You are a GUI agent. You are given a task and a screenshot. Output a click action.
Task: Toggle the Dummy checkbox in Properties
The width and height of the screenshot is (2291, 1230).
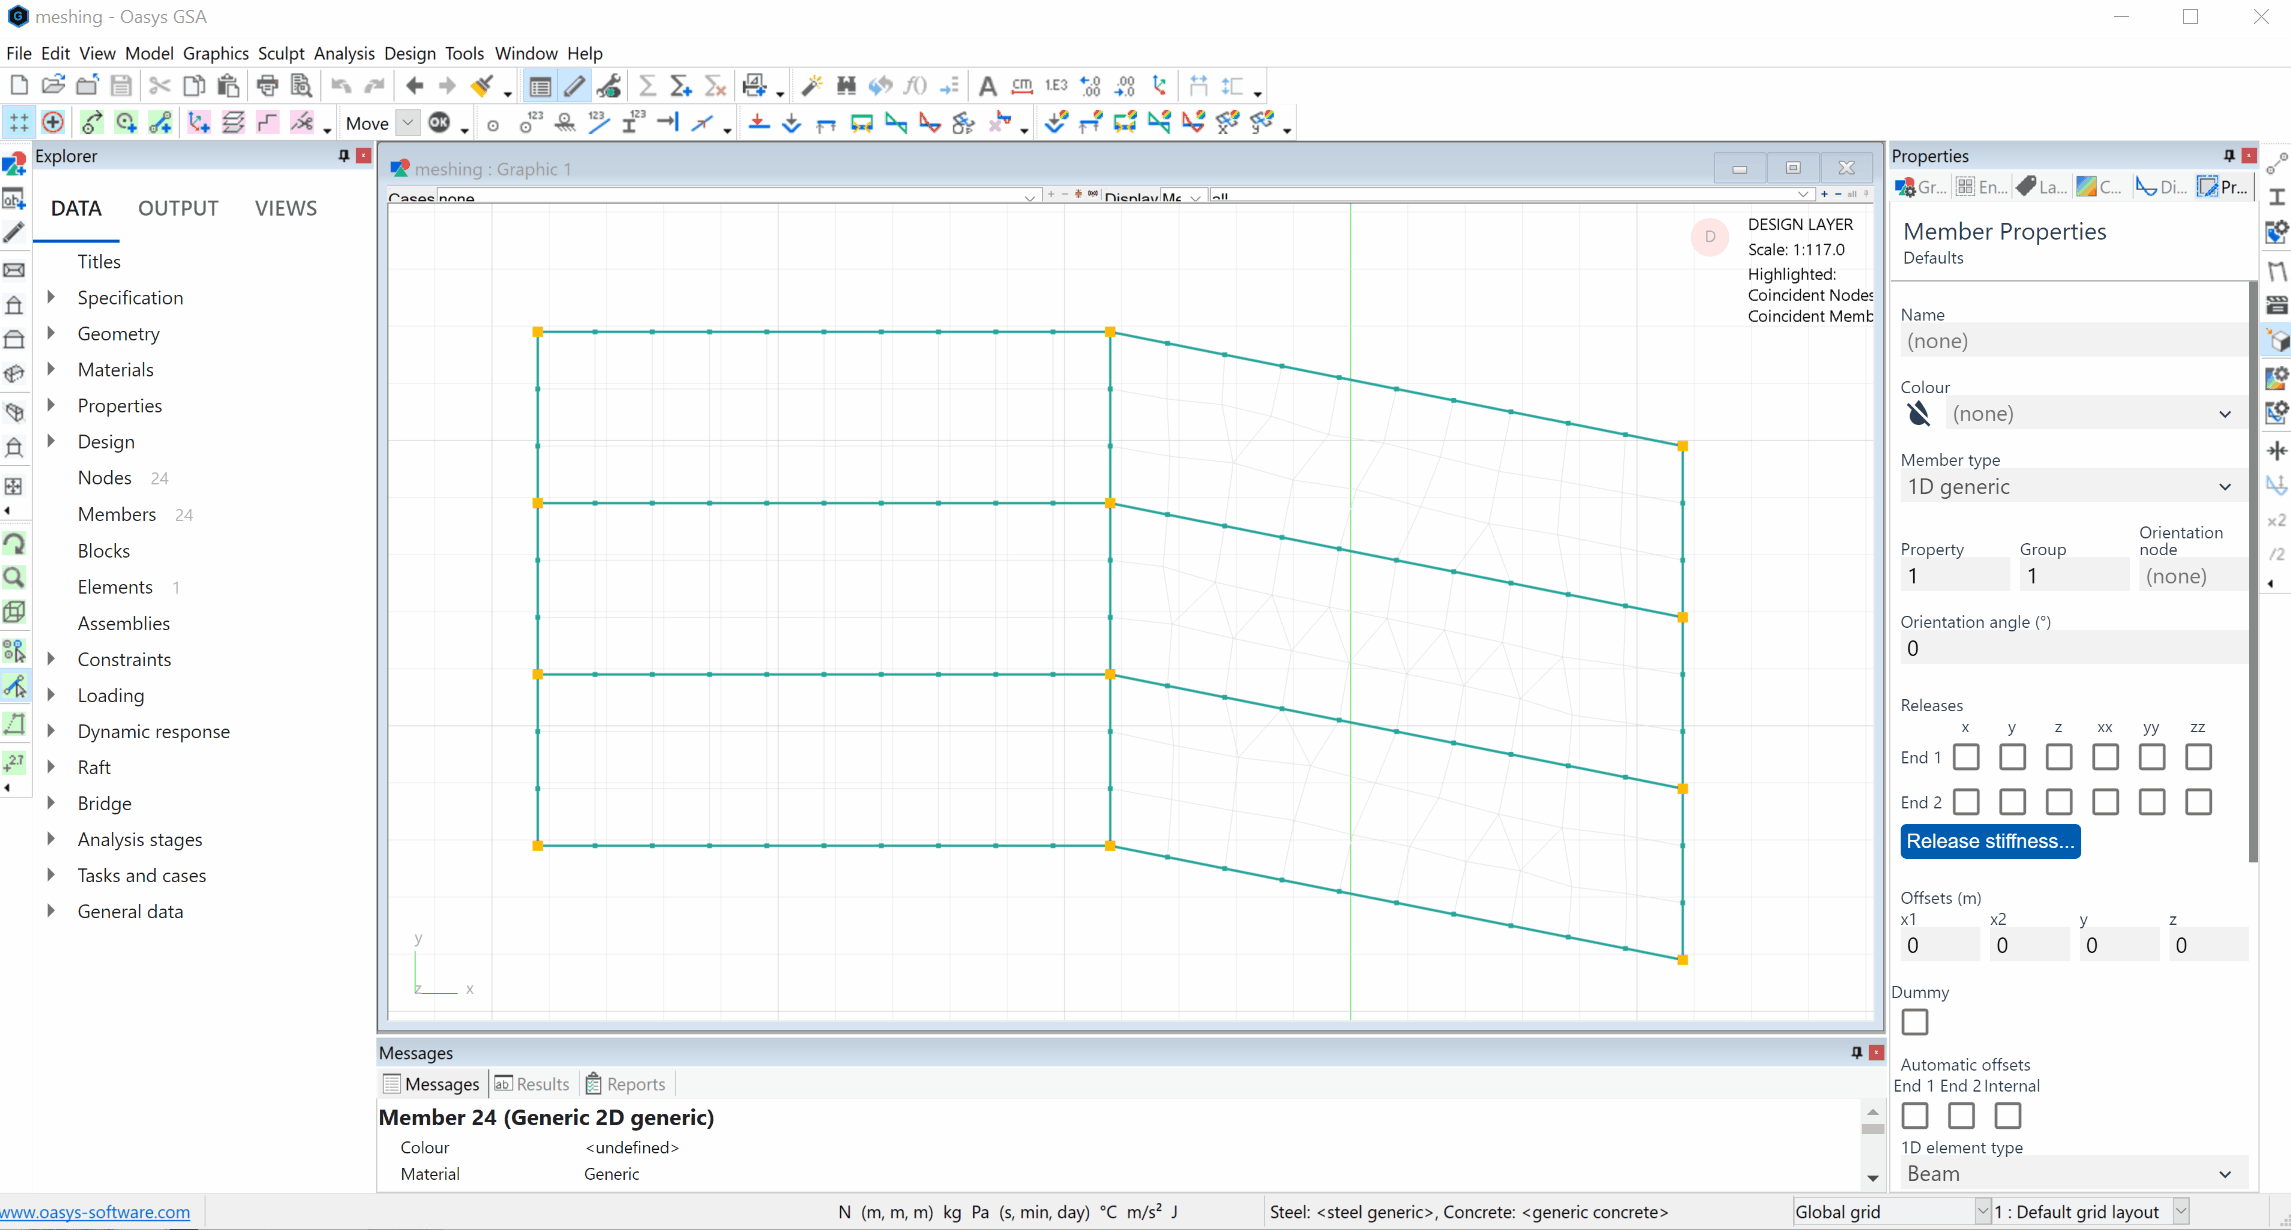(1915, 1021)
